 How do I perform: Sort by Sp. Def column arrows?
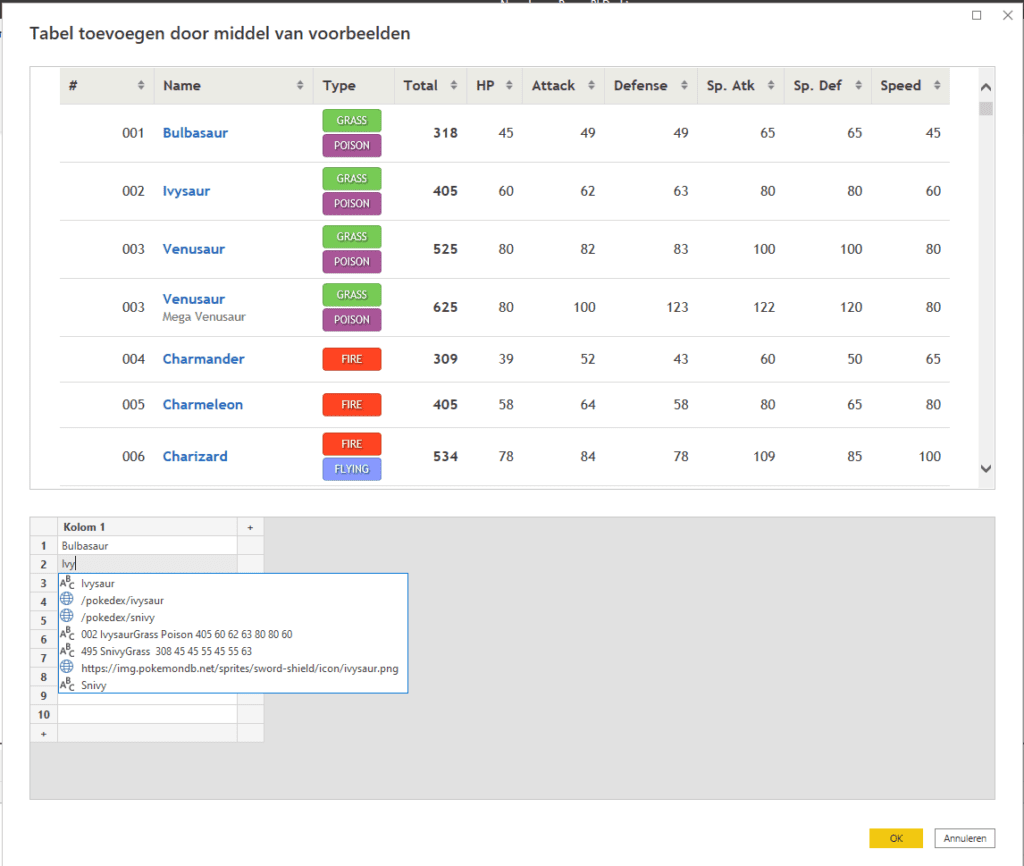click(x=858, y=86)
